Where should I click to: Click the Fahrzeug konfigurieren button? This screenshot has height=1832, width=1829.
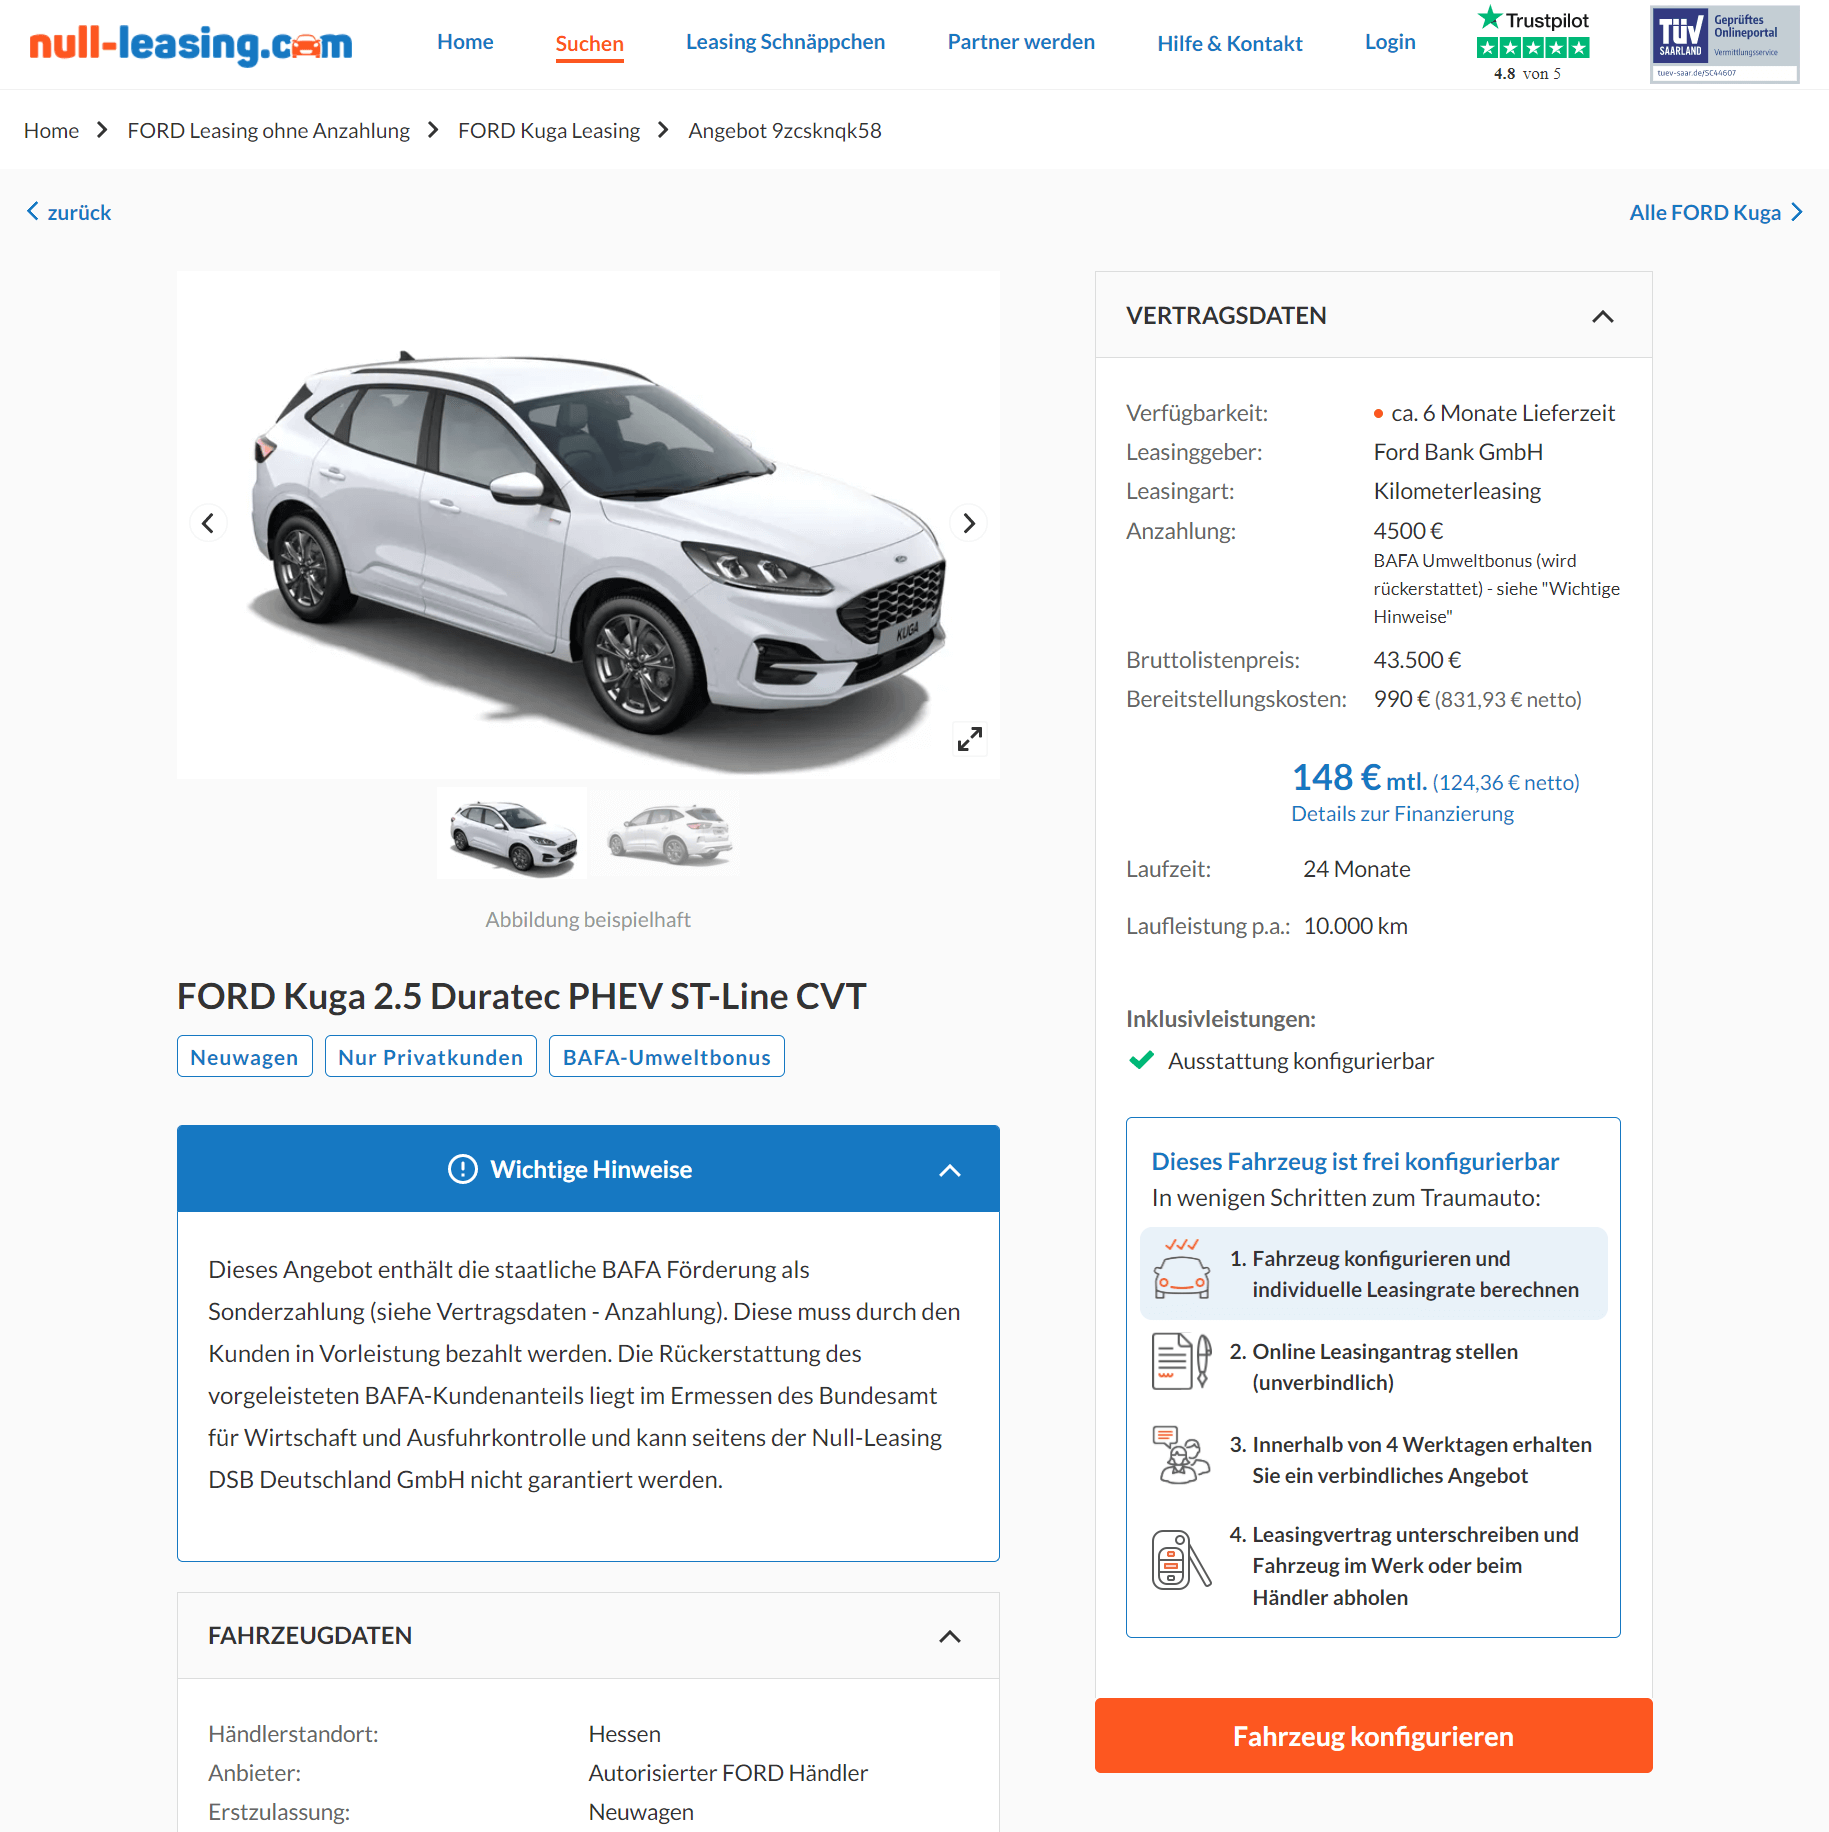coord(1373,1736)
